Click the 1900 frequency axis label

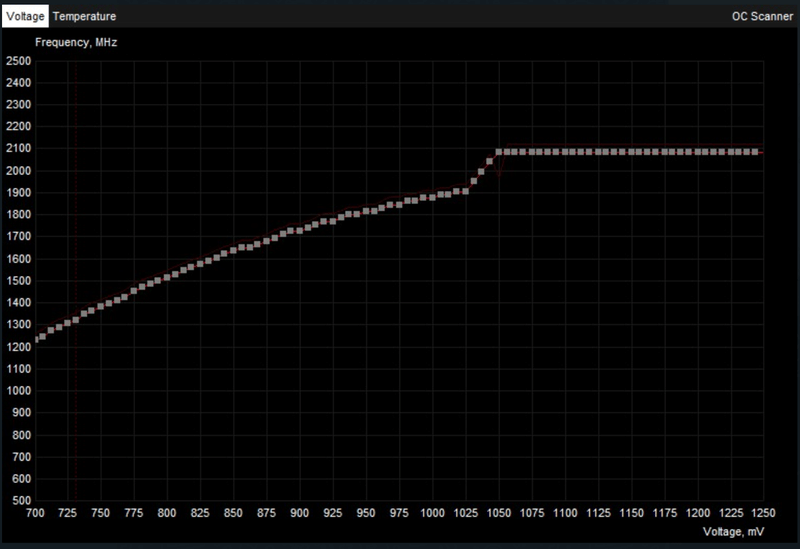click(18, 193)
